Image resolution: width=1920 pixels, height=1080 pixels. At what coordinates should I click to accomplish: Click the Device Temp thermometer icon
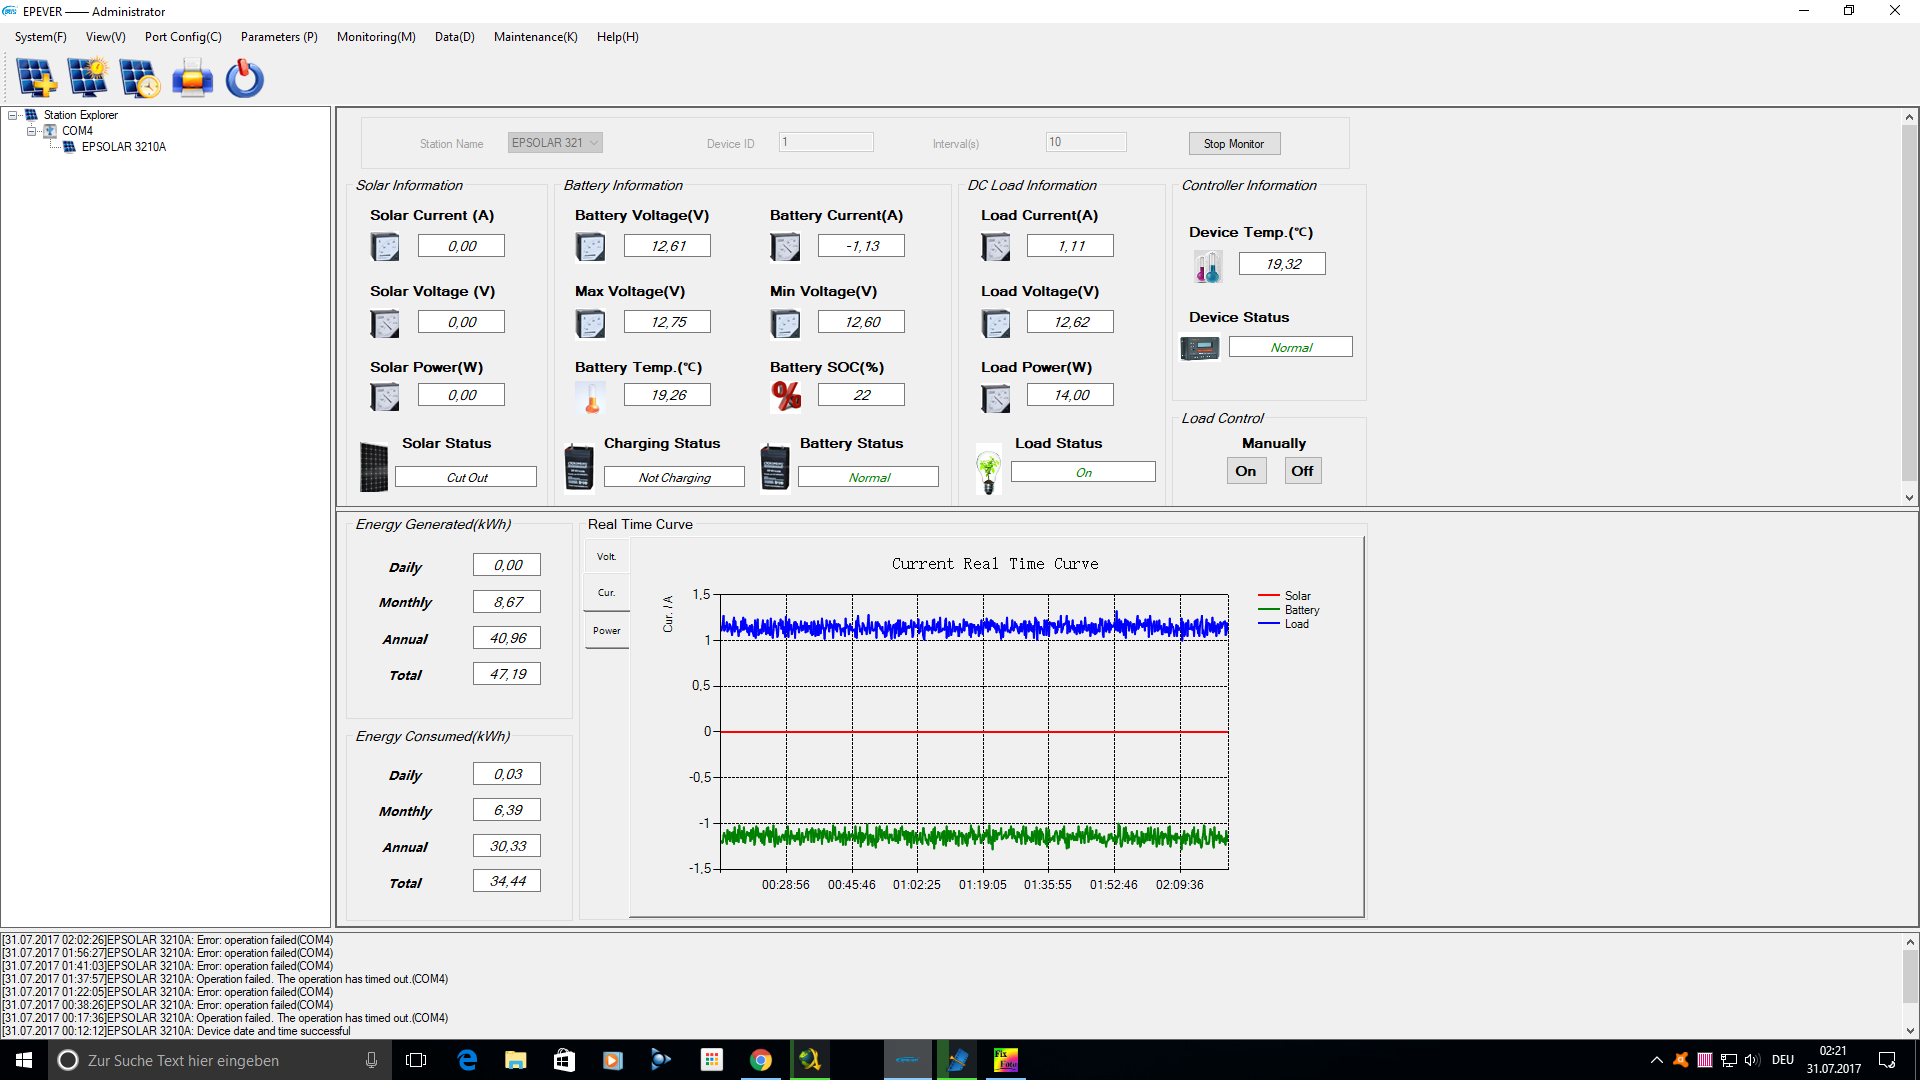(1208, 266)
